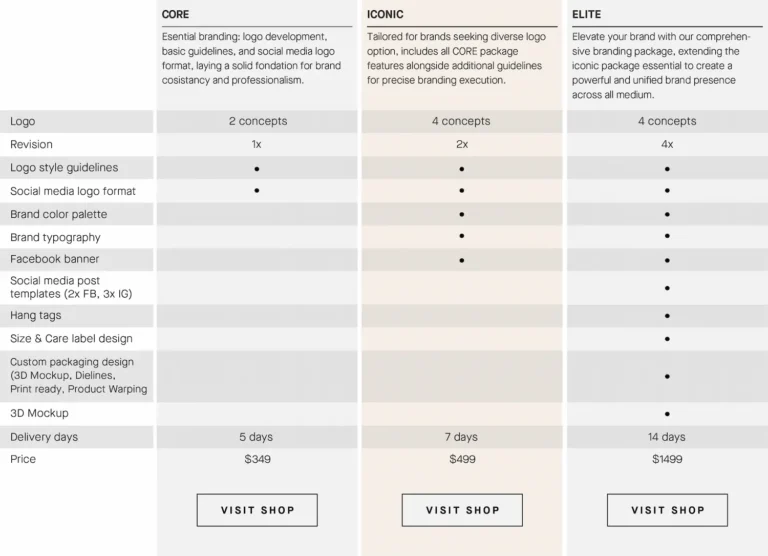Click the $349 price
Screen dimensions: 768x556
tap(257, 459)
